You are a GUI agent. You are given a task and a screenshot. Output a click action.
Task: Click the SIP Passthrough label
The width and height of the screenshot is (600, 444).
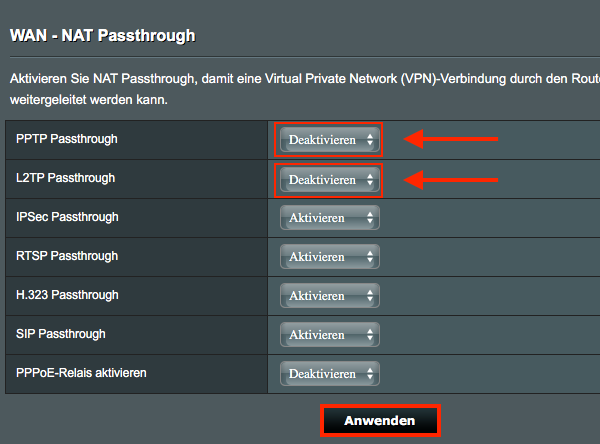[x=60, y=334]
